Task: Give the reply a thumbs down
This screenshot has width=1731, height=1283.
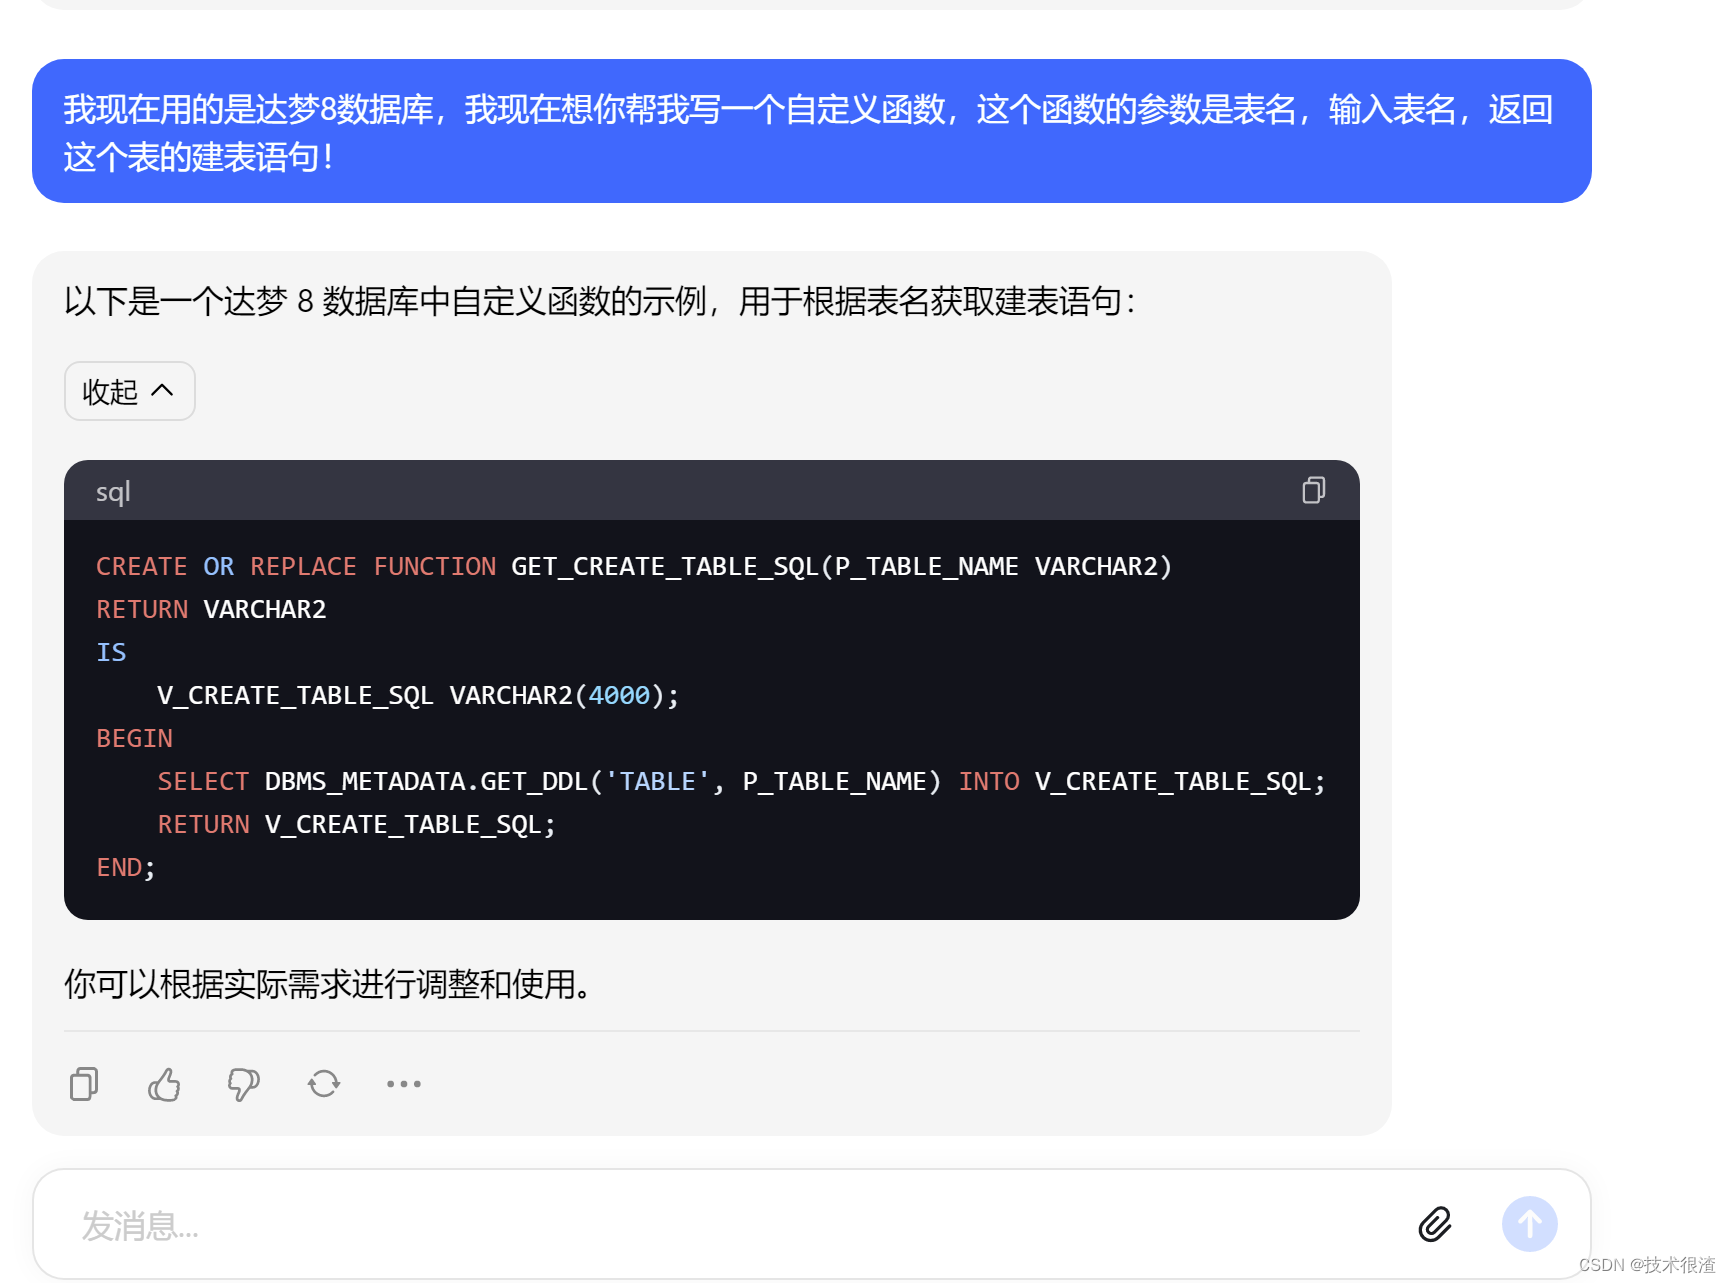Action: [243, 1084]
